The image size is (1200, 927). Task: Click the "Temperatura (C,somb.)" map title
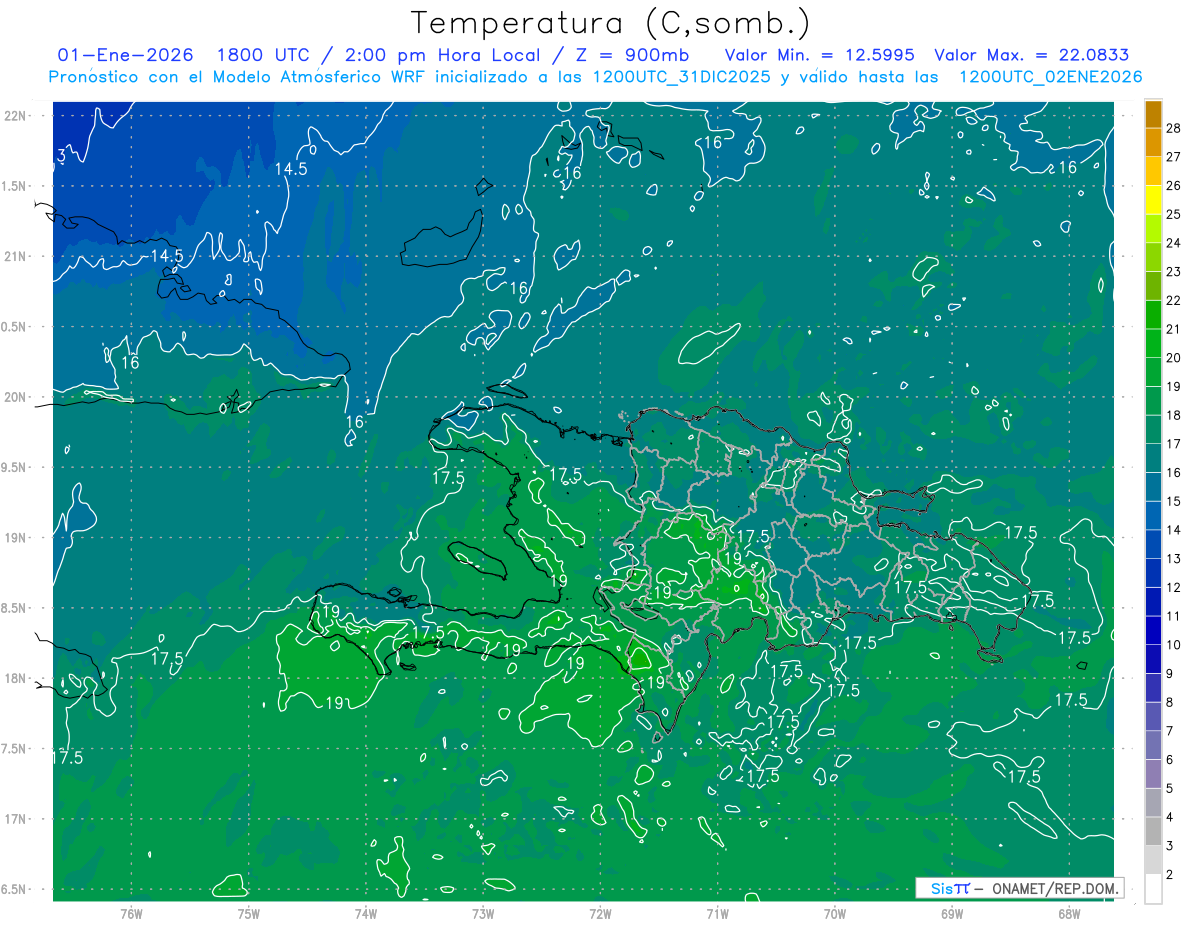coord(611,23)
